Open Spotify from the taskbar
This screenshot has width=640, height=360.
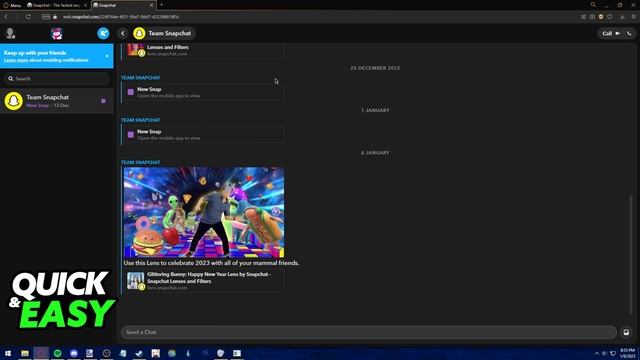coord(58,353)
